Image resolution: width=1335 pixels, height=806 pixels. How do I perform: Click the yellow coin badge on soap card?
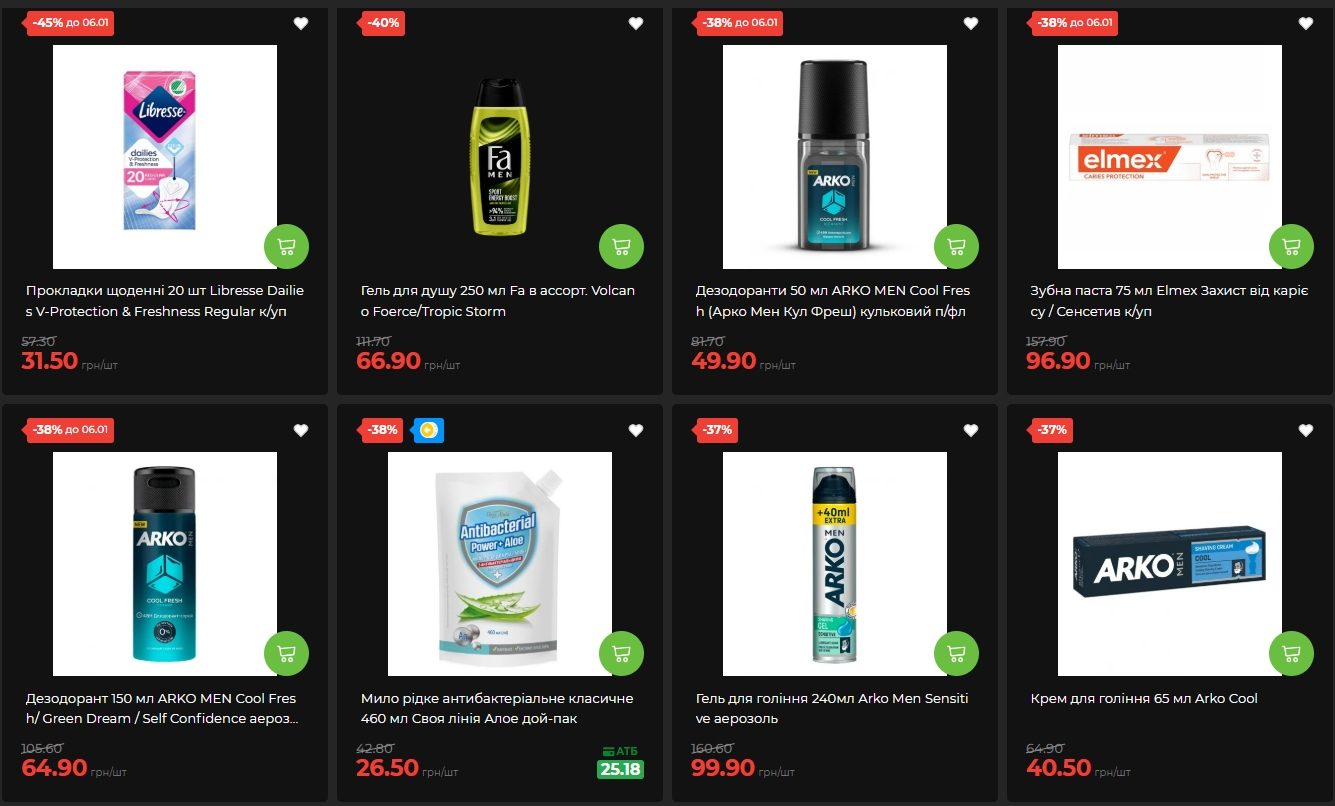tap(428, 431)
